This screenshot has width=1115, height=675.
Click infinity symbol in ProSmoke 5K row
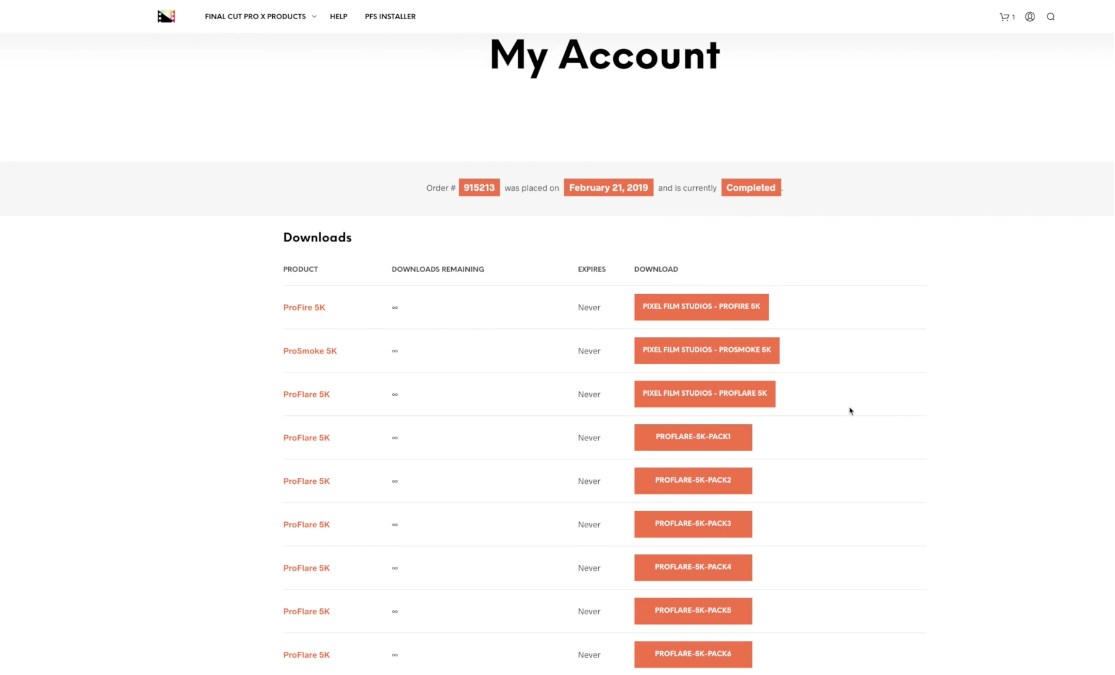[x=395, y=351]
